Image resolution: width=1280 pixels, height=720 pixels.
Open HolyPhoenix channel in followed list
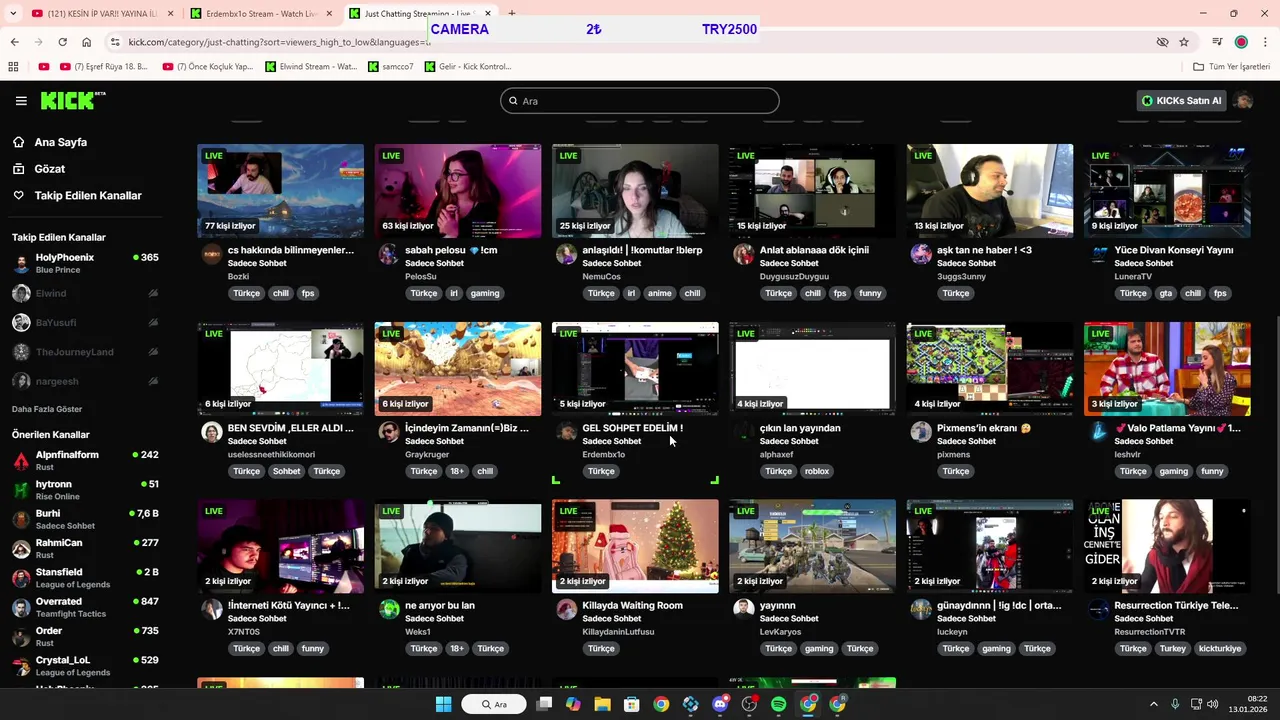[84, 263]
